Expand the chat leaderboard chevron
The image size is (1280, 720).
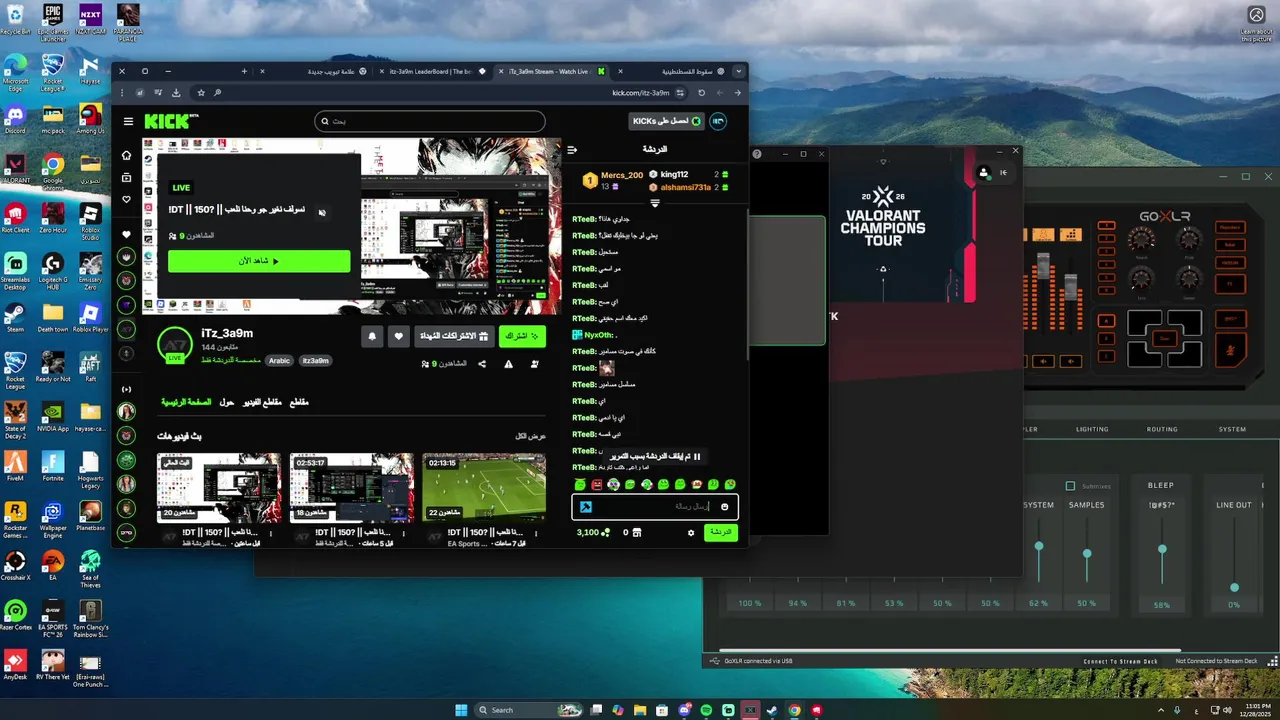point(655,203)
